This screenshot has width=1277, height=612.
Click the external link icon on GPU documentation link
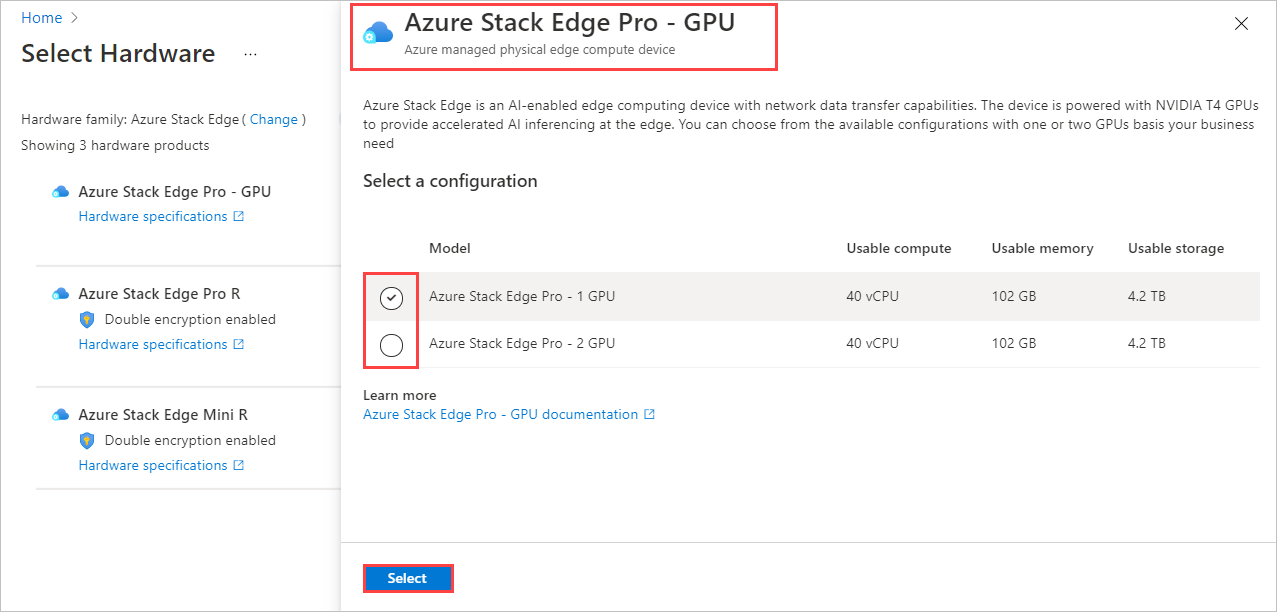(x=650, y=413)
